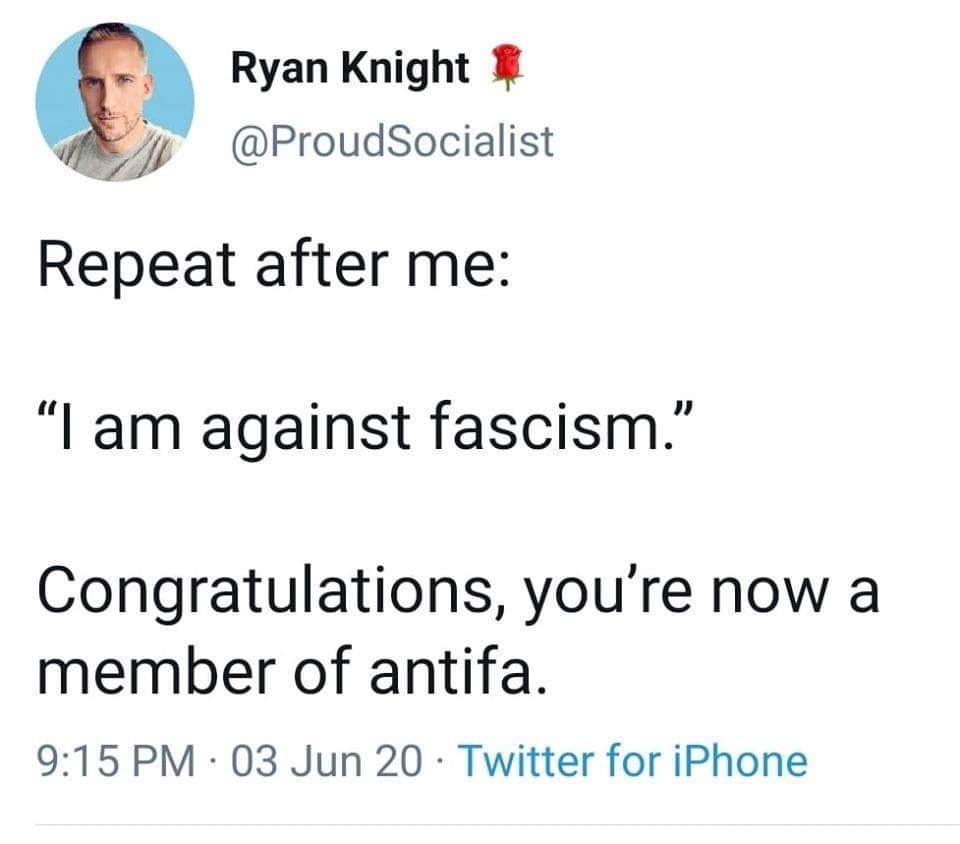Click the display name Ryan Knight

click(350, 69)
